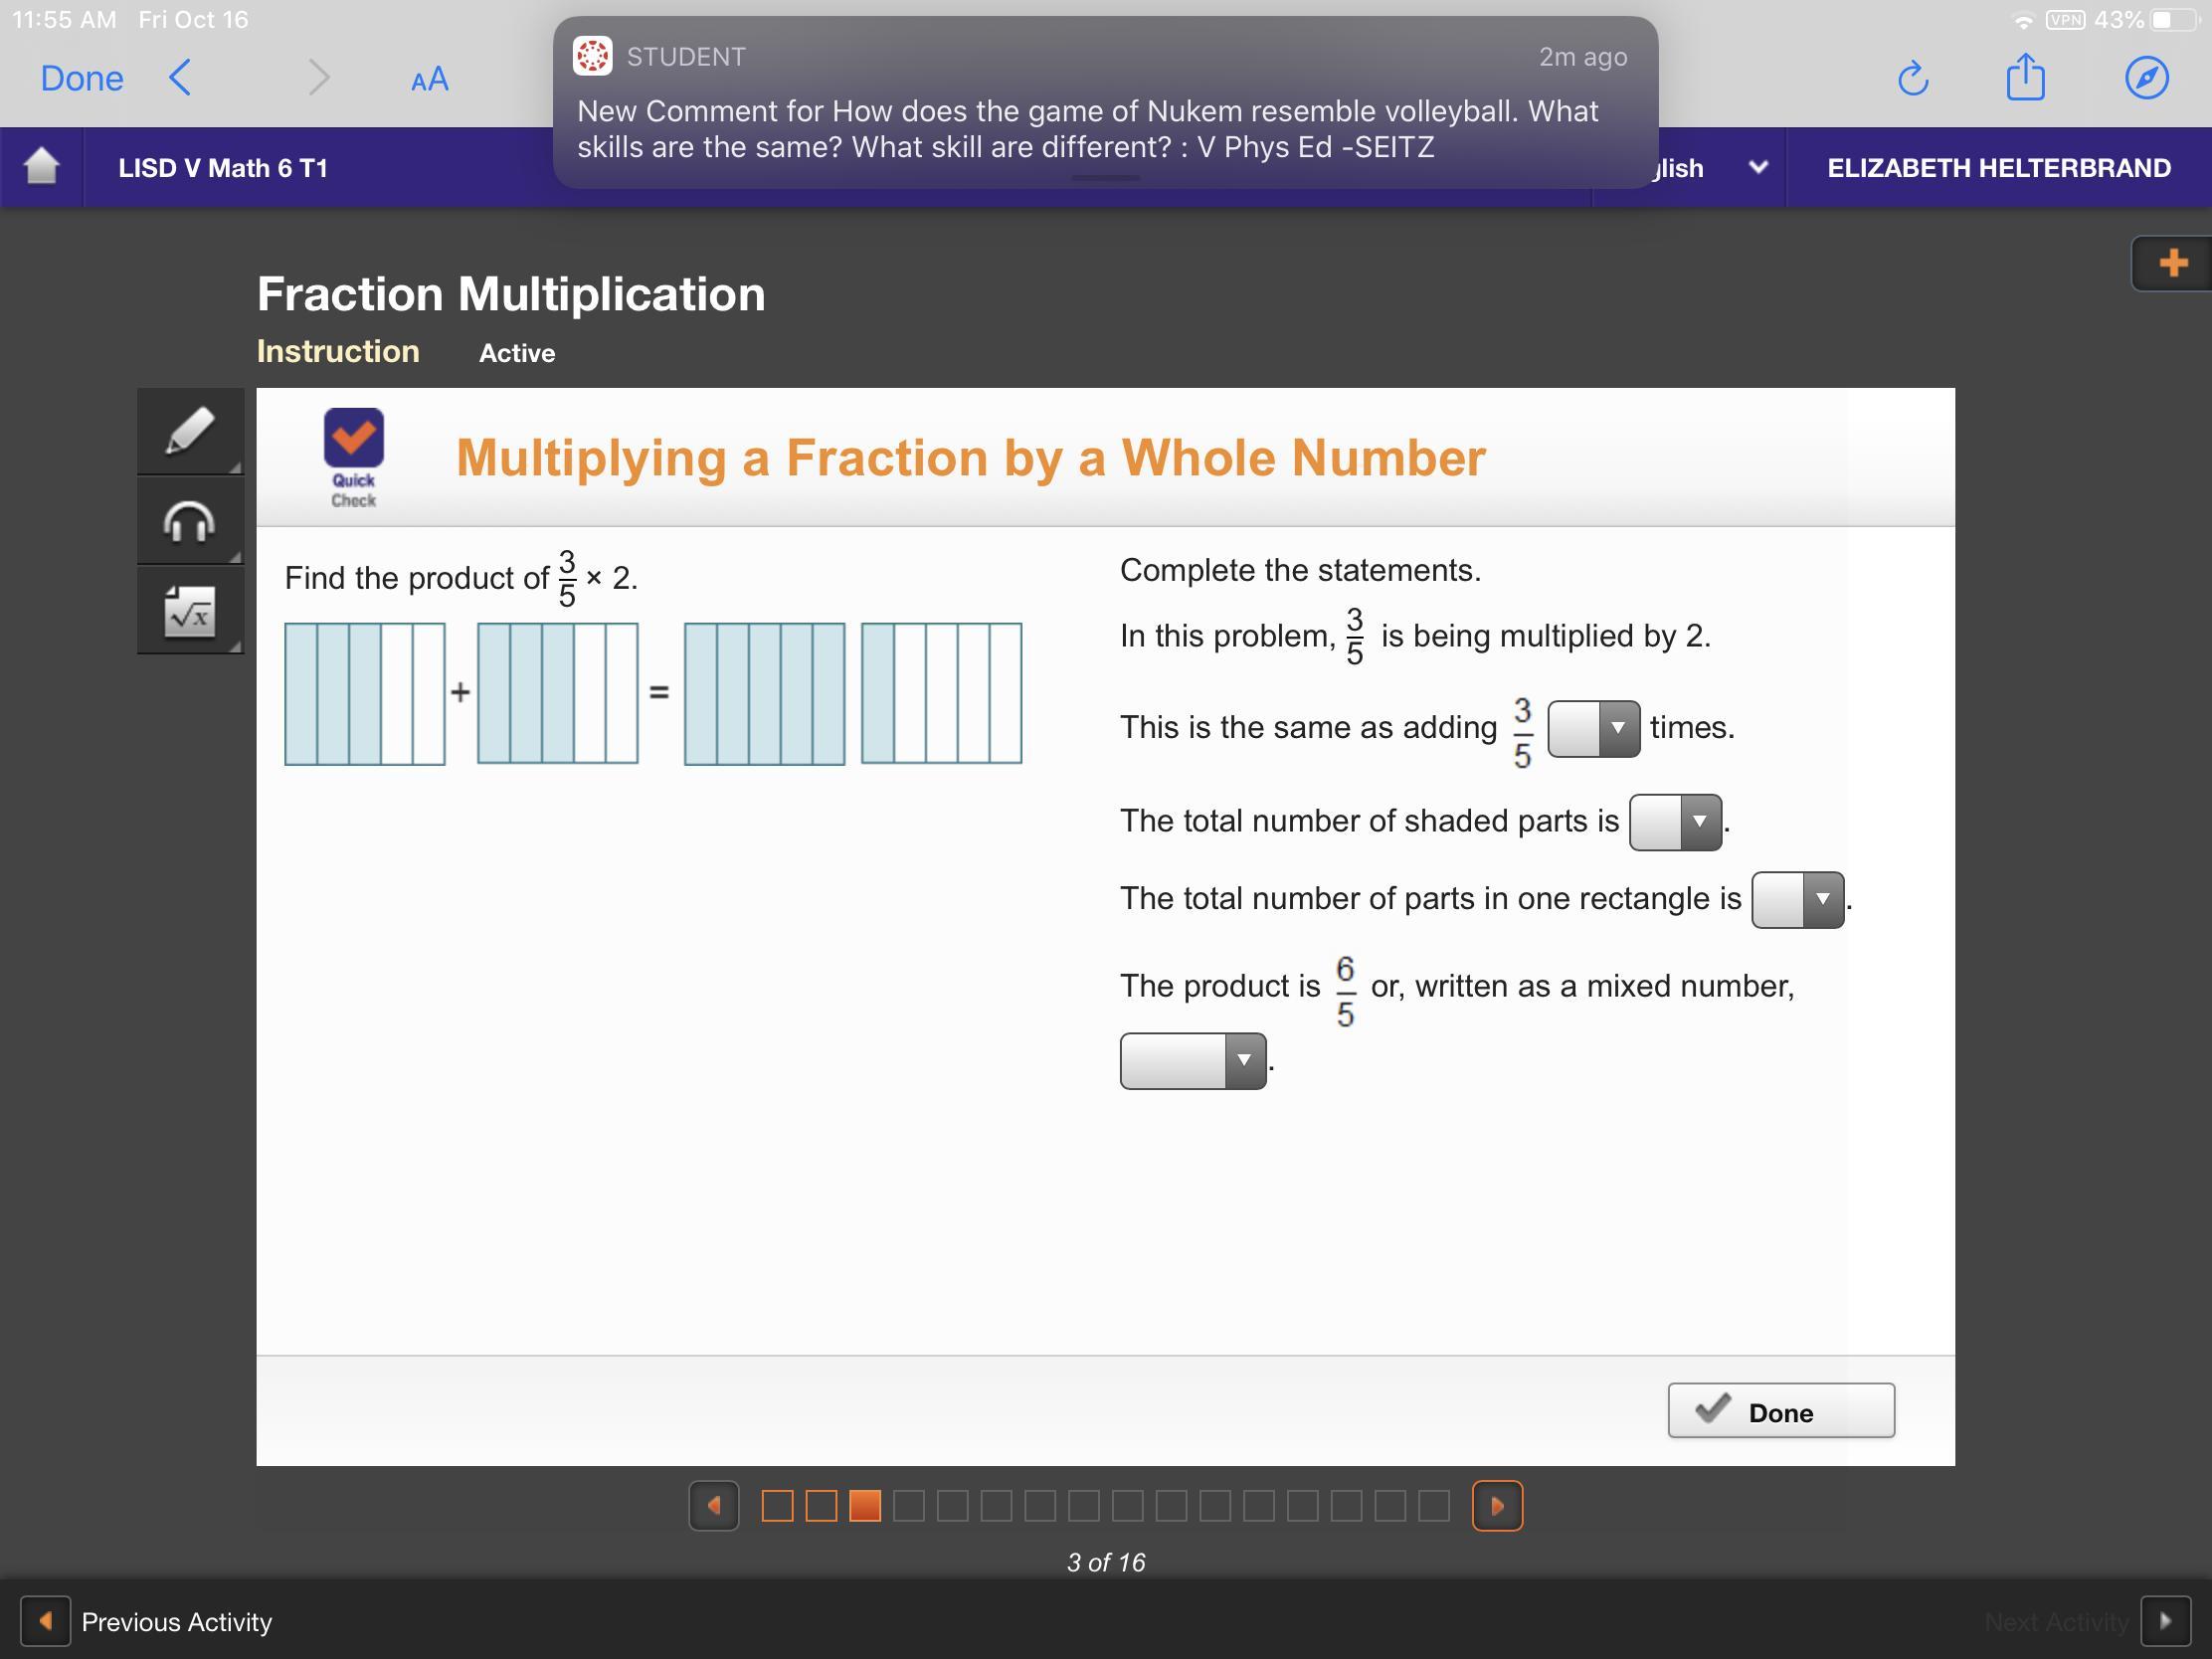Open dropdown for total shaded parts

click(x=1675, y=822)
